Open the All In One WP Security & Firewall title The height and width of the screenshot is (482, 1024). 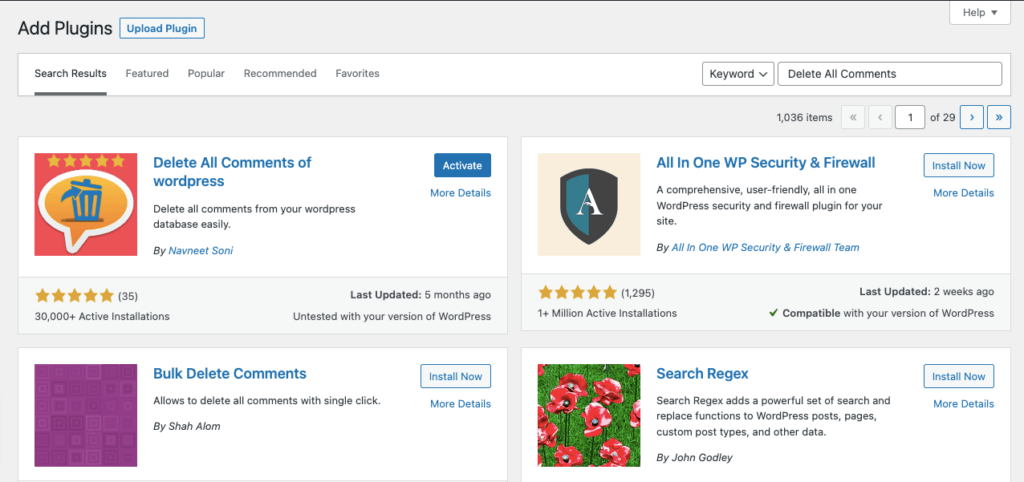pos(765,162)
